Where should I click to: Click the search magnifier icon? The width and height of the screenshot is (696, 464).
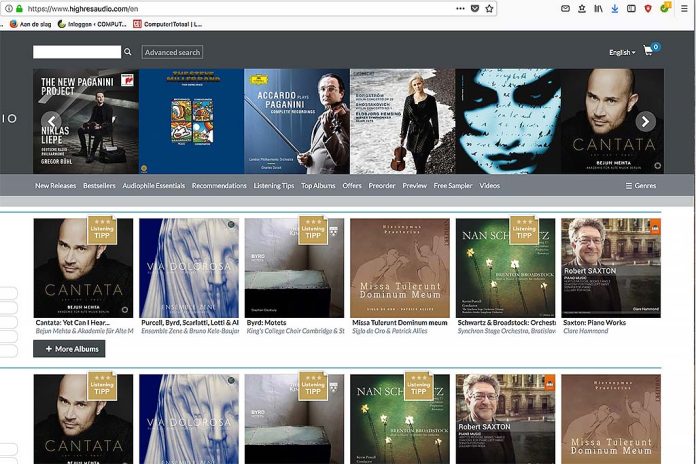tap(128, 52)
